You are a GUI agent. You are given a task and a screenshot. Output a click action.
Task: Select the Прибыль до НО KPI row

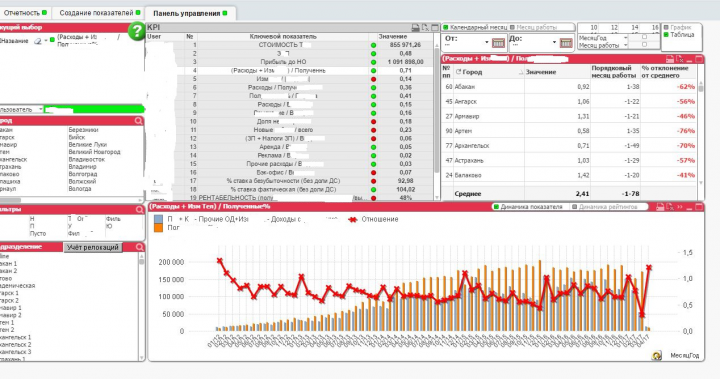click(289, 62)
